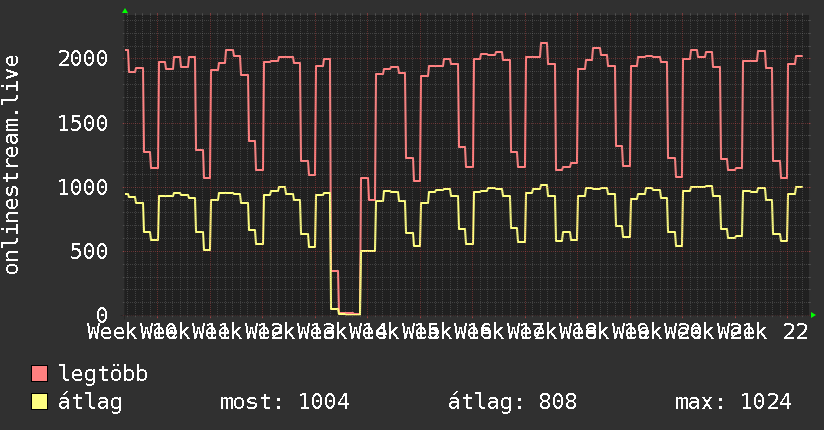Click the green arrow at y-axis top

tap(125, 11)
